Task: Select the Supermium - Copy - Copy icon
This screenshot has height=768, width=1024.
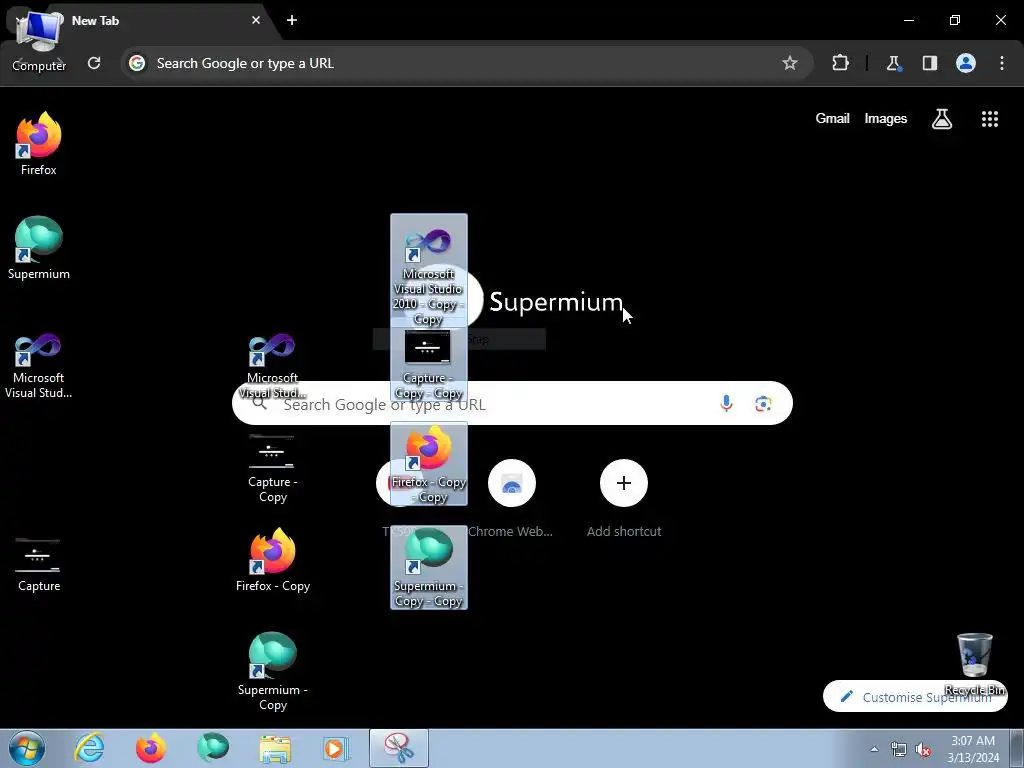Action: (x=428, y=567)
